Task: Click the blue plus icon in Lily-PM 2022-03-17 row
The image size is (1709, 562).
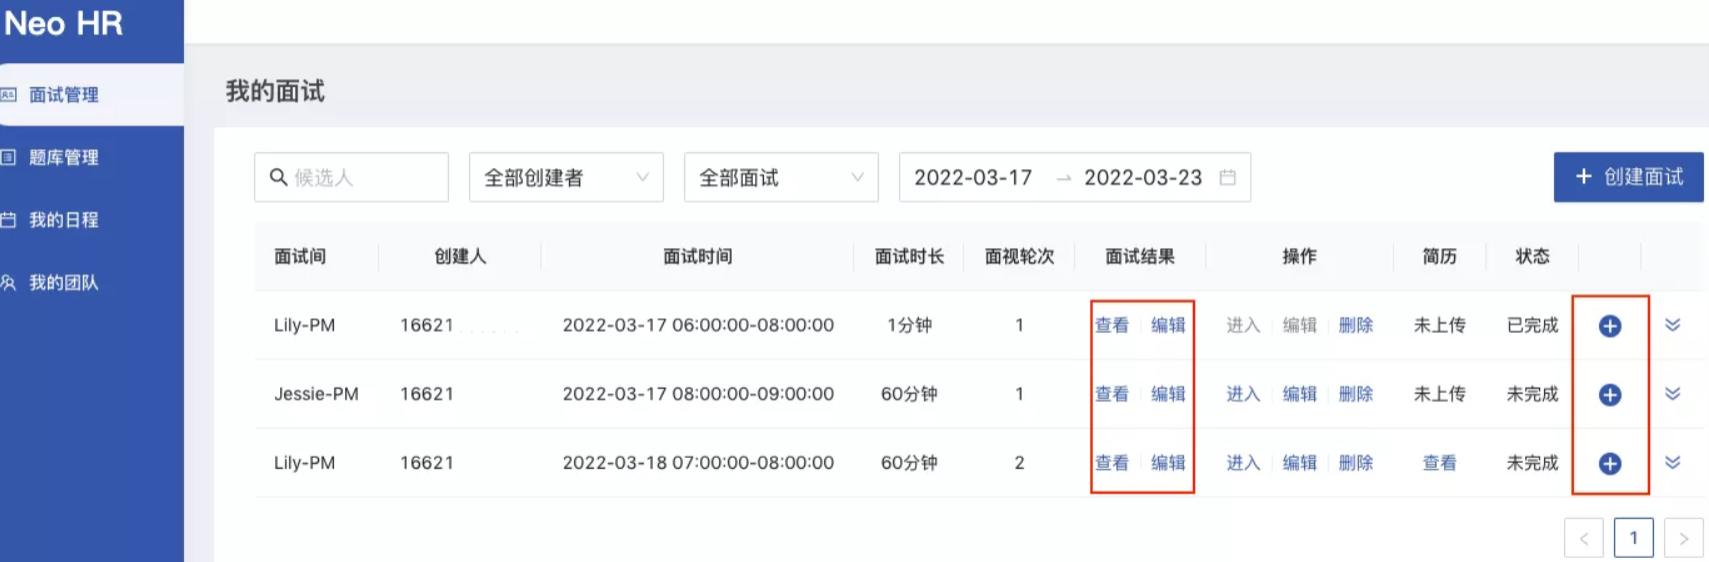Action: (1610, 326)
